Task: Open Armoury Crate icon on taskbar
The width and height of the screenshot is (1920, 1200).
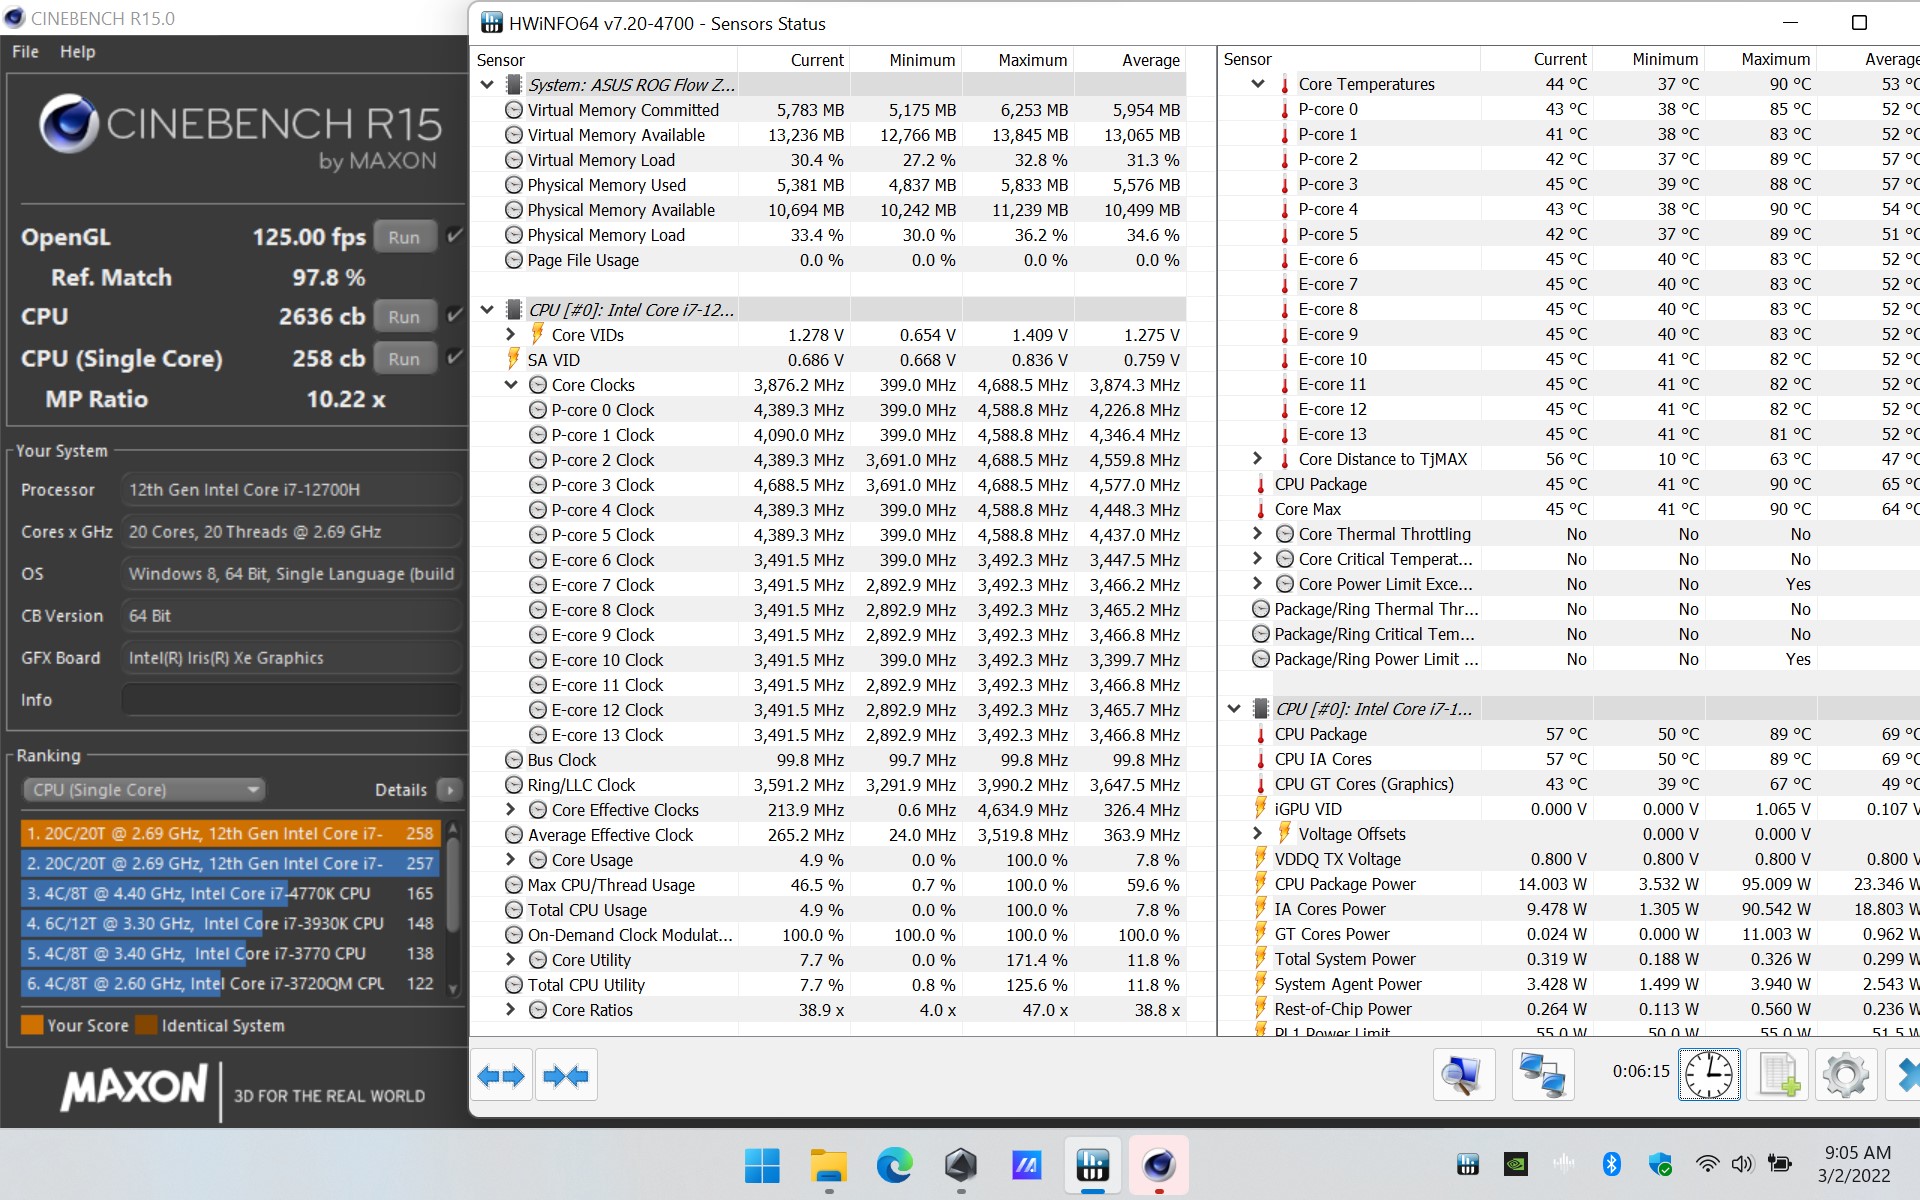Action: click(x=960, y=1165)
